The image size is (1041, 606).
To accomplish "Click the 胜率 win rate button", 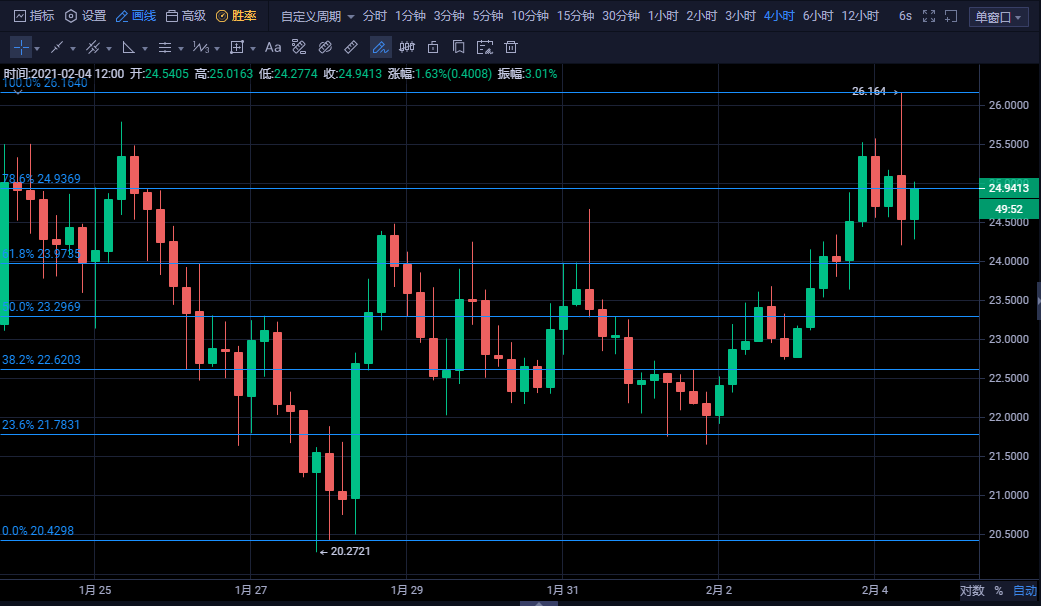I will click(236, 16).
